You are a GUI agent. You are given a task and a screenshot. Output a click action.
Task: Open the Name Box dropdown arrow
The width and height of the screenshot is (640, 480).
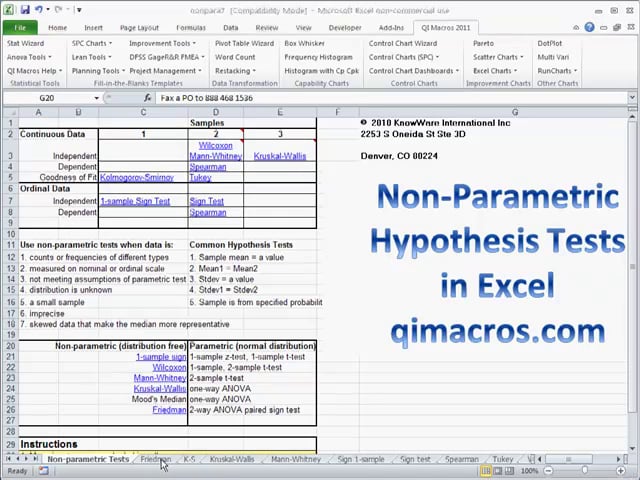tap(96, 98)
